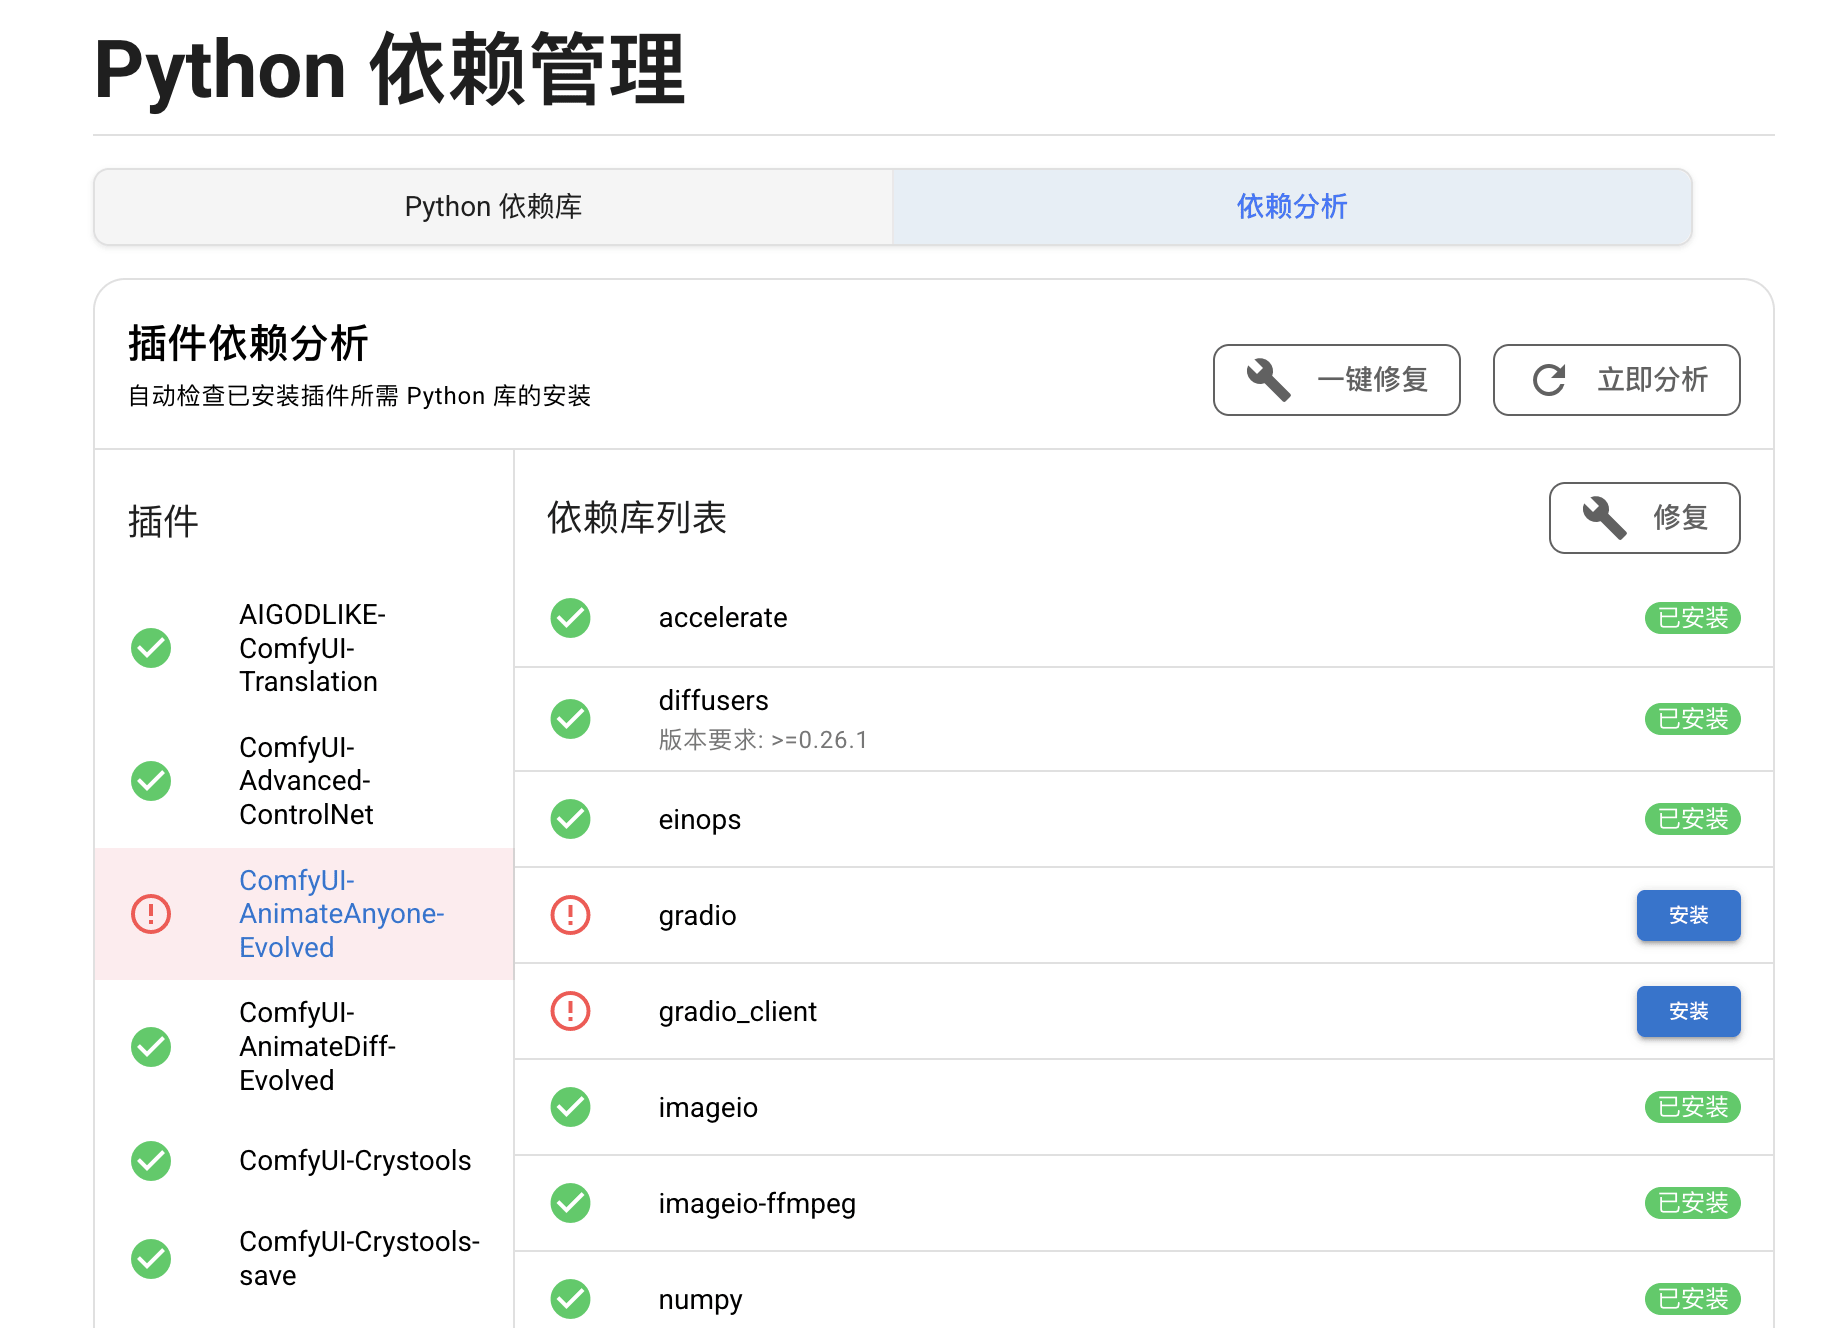Click the green check icon for ComfyUI-Crystools
Viewport: 1848px width, 1328px height.
click(x=151, y=1161)
